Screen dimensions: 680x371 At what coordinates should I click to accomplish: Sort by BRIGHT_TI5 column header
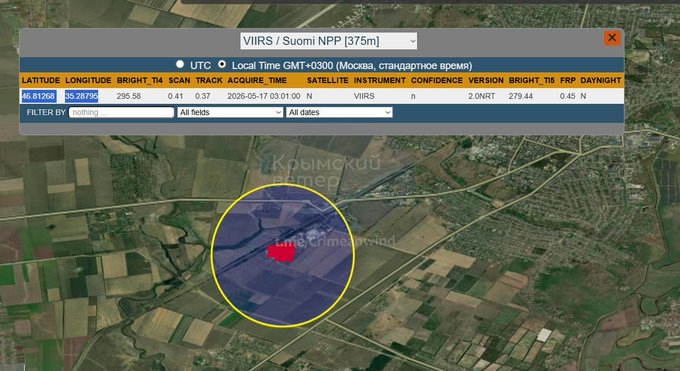(532, 80)
